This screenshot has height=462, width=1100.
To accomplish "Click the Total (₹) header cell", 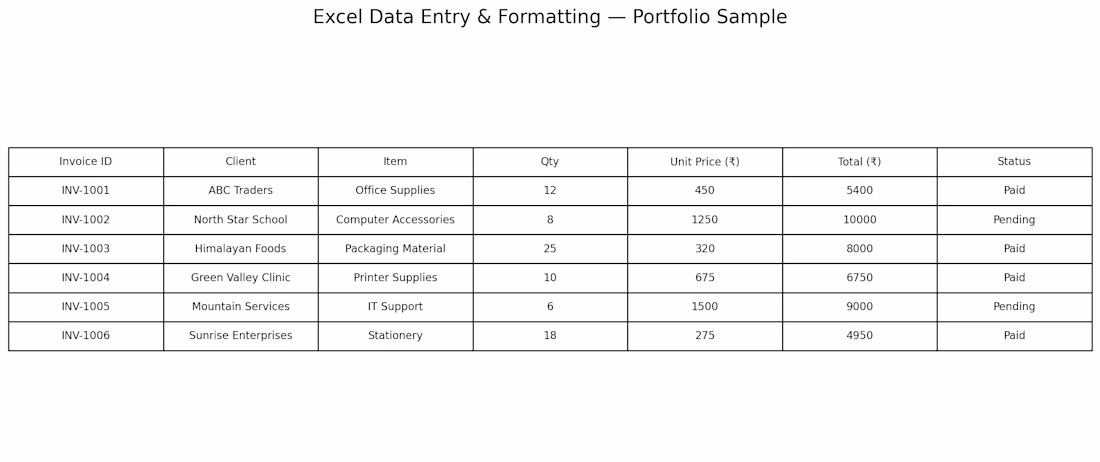I will point(859,162).
